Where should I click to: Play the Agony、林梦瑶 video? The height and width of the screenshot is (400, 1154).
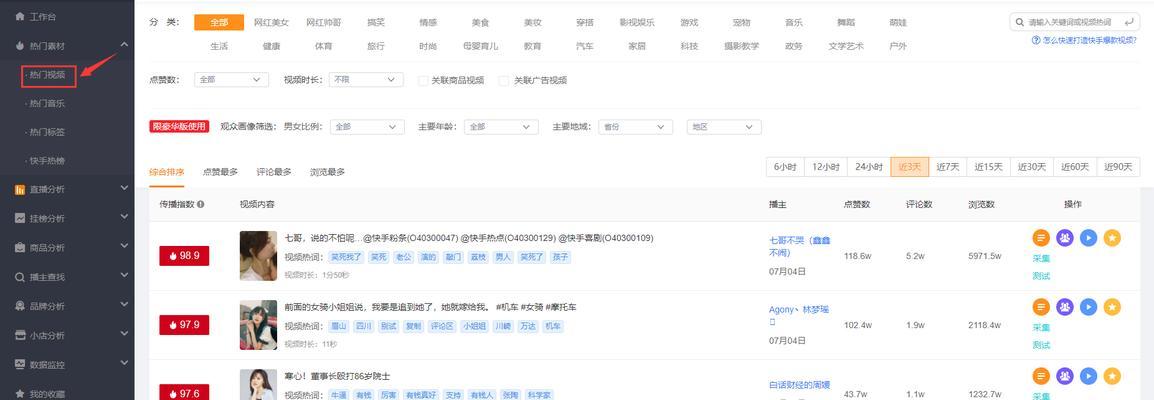coord(1088,307)
